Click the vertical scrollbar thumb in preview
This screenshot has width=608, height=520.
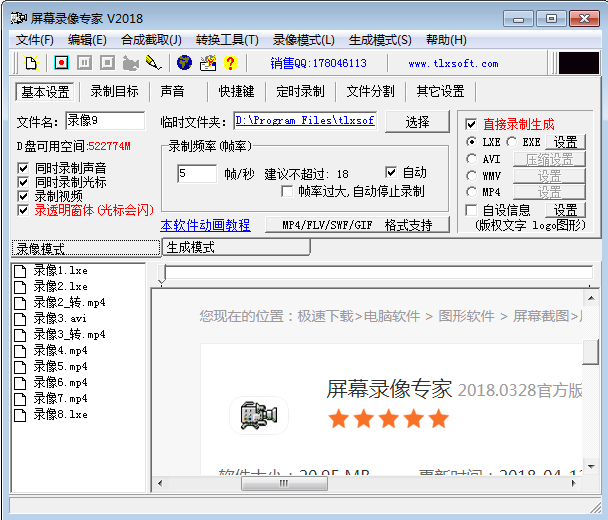pyautogui.click(x=591, y=352)
